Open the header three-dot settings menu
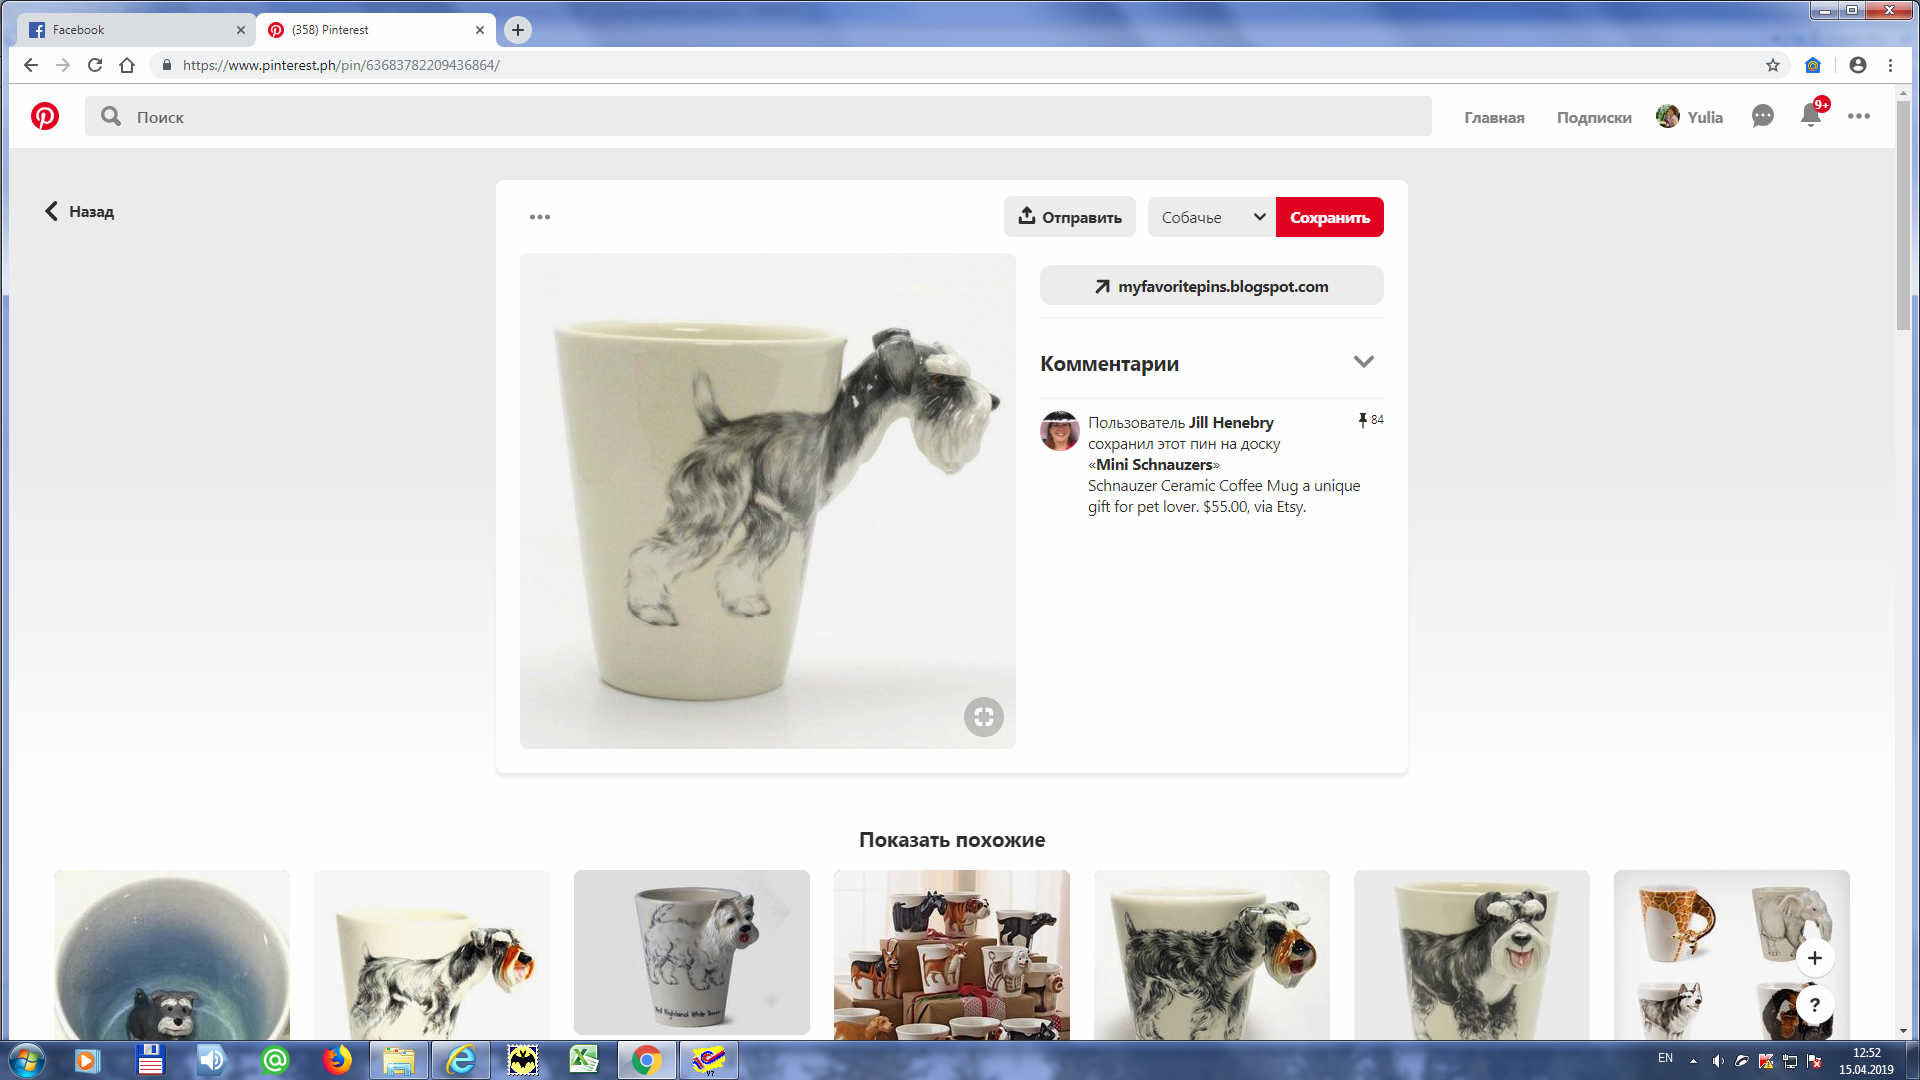This screenshot has height=1080, width=1920. point(1858,117)
